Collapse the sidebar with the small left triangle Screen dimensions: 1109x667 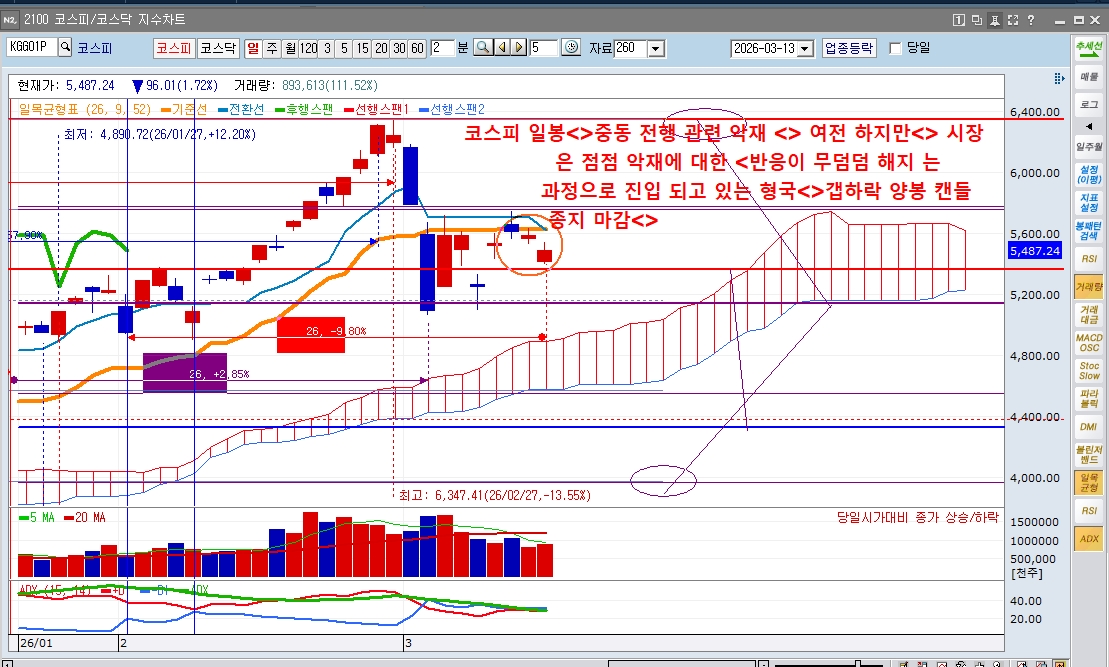point(1089,126)
